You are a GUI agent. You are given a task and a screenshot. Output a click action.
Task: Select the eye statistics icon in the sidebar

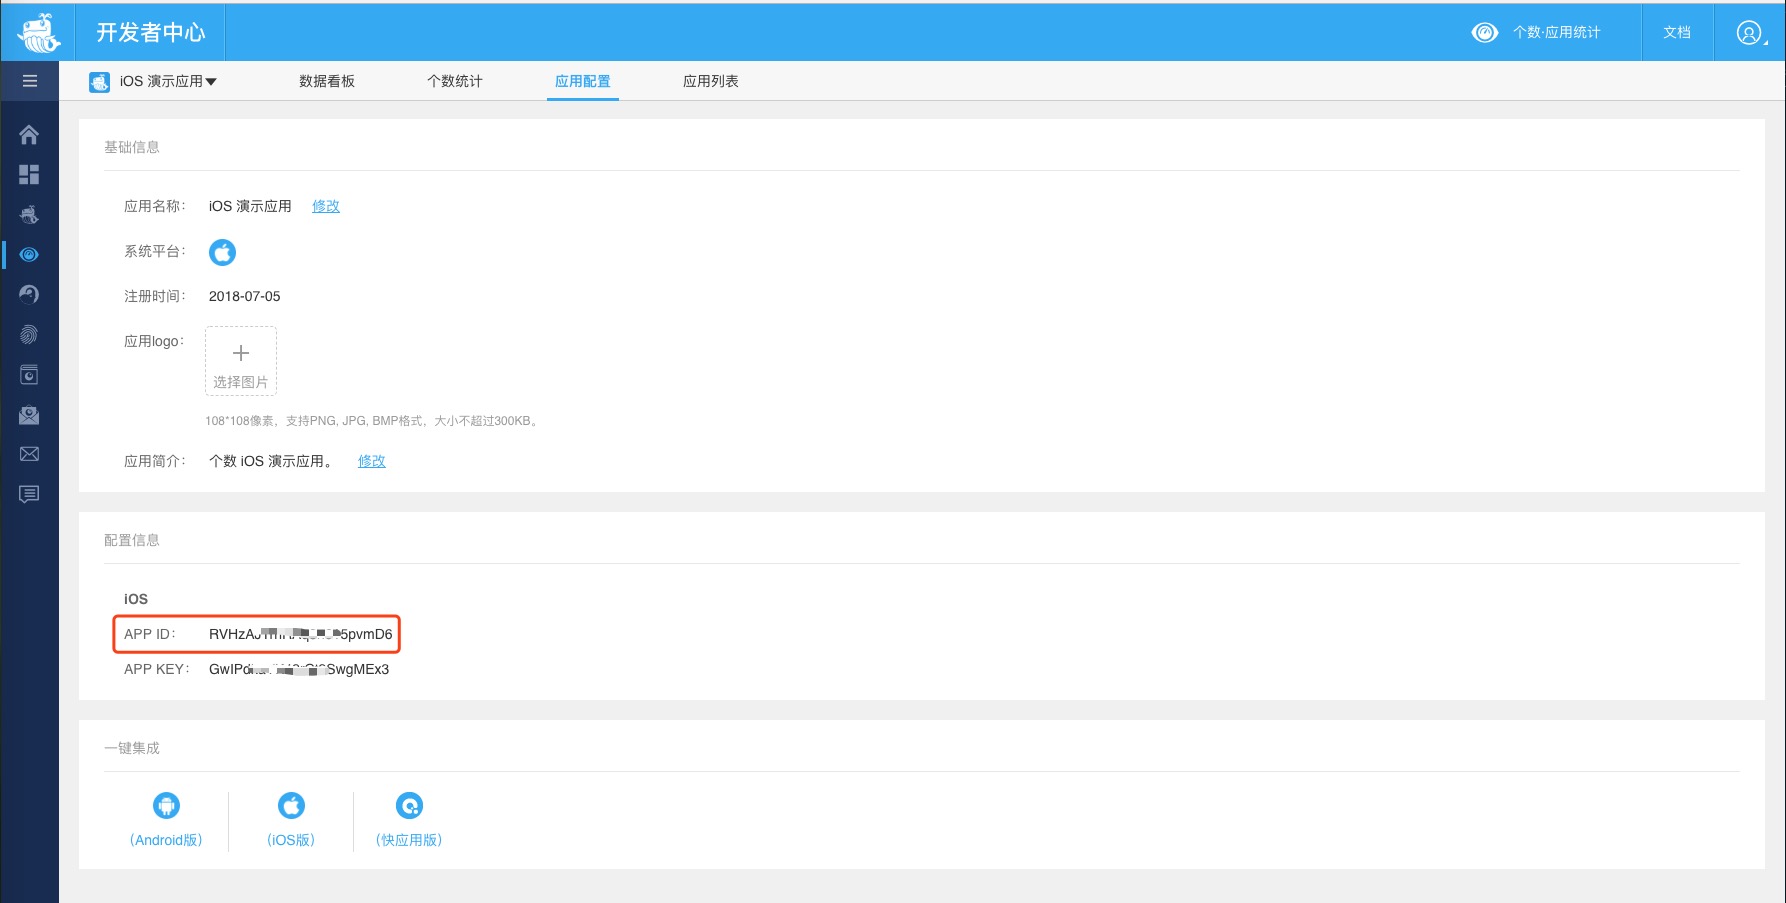(29, 254)
